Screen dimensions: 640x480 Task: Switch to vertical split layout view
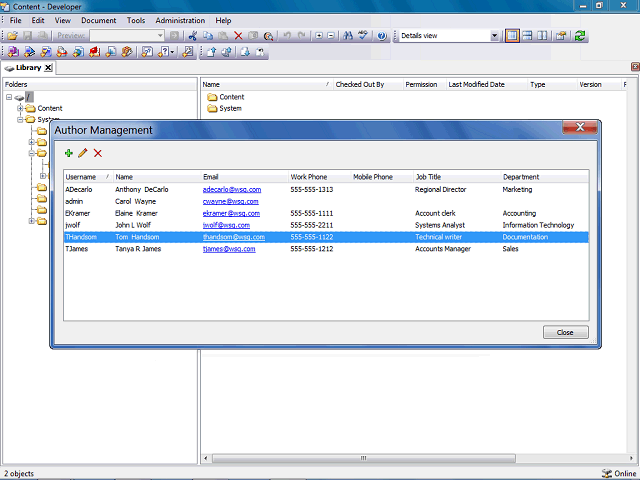542,36
